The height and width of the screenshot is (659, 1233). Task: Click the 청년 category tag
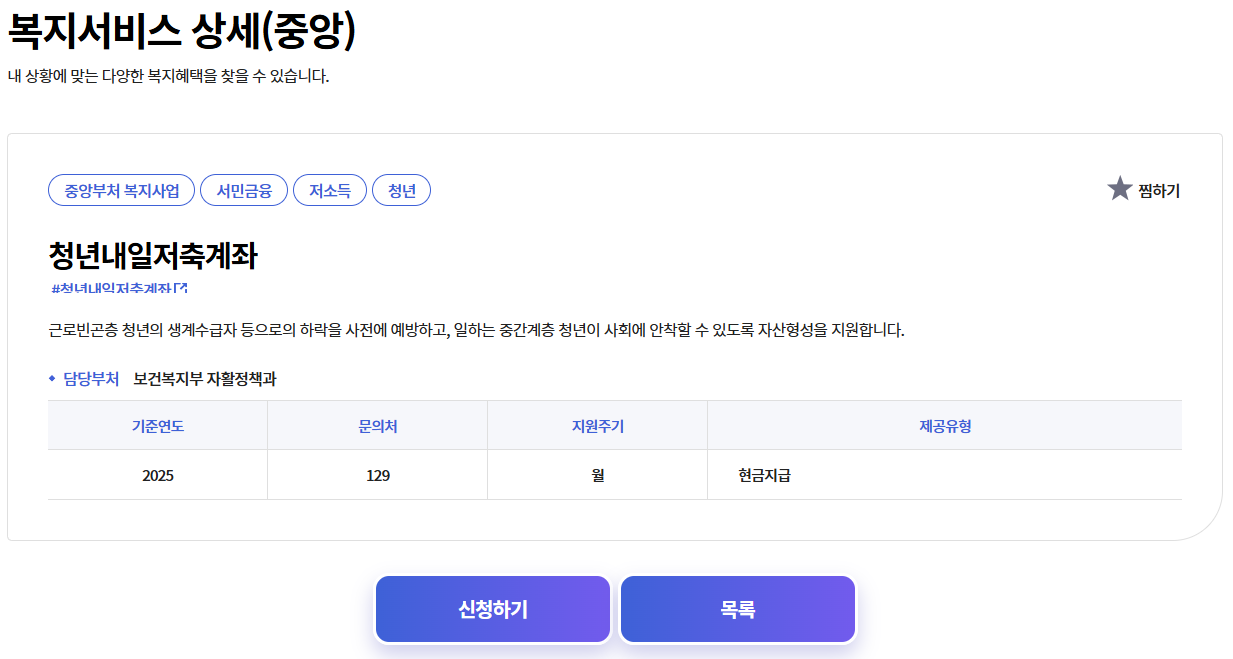(401, 190)
